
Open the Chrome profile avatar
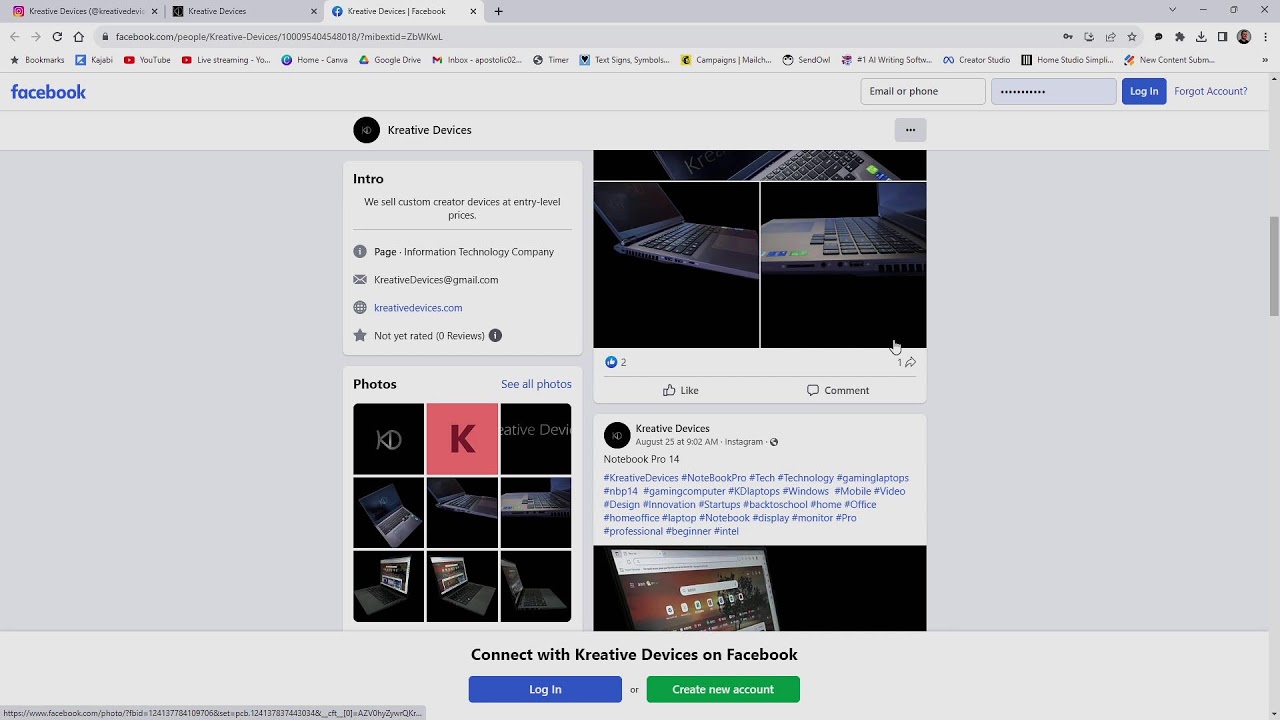coord(1244,37)
